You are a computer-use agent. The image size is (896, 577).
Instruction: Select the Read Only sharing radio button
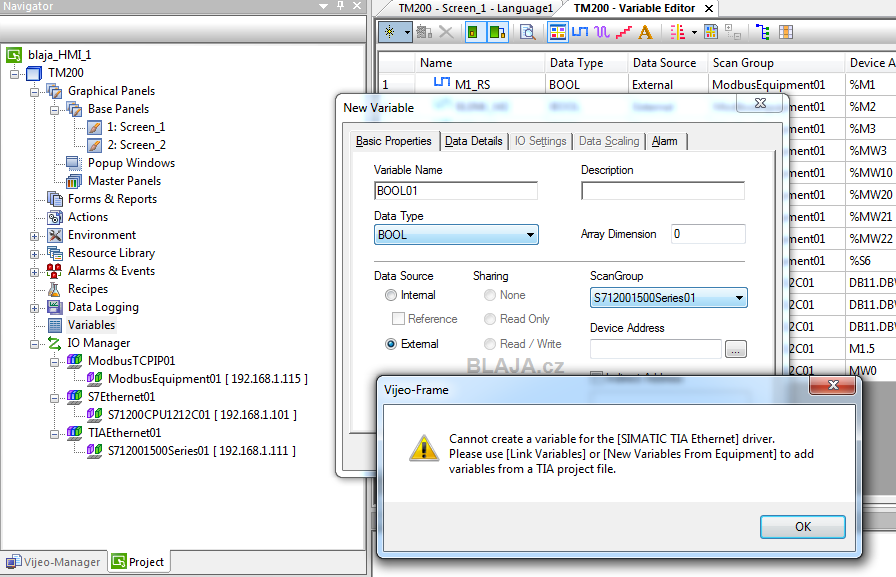490,319
